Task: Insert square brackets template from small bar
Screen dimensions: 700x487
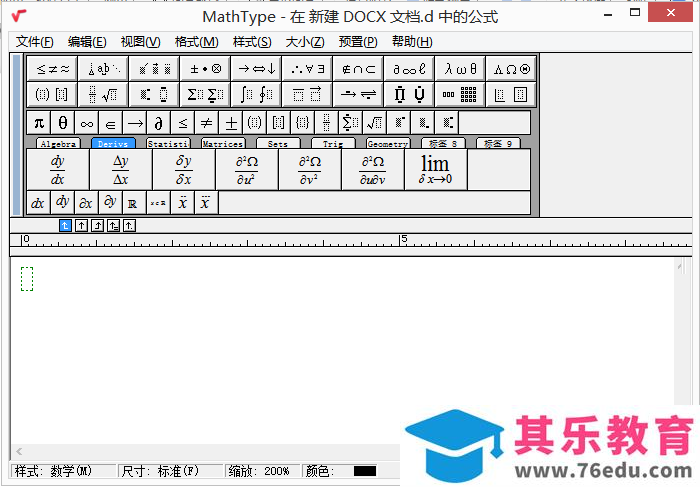Action: coord(279,123)
